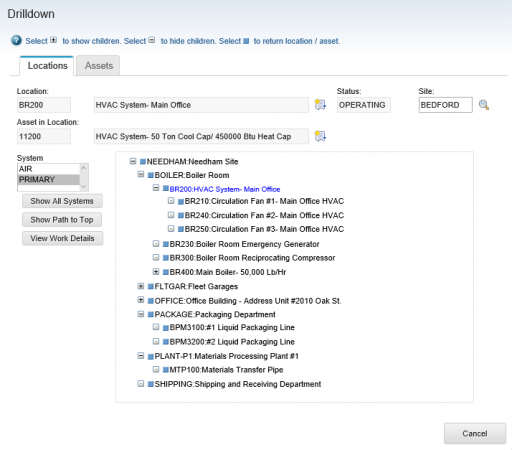
Task: Click MTP100:Materials Transfer Pipe text
Action: [x=226, y=370]
